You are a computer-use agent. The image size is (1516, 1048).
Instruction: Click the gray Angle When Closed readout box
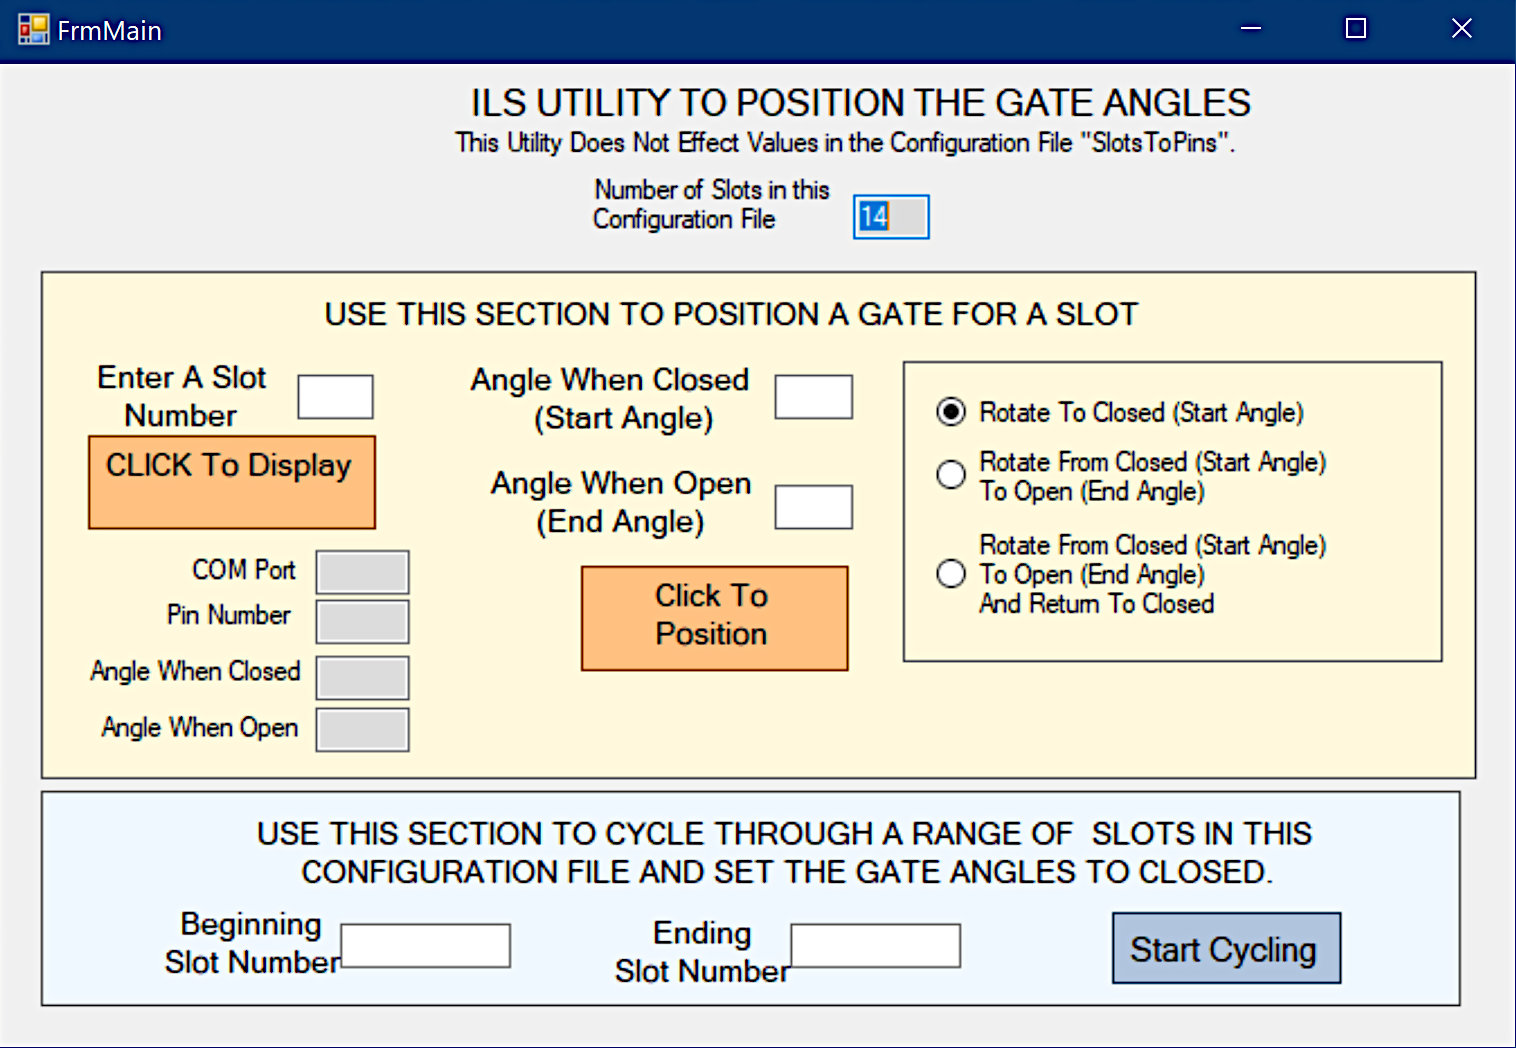(362, 677)
